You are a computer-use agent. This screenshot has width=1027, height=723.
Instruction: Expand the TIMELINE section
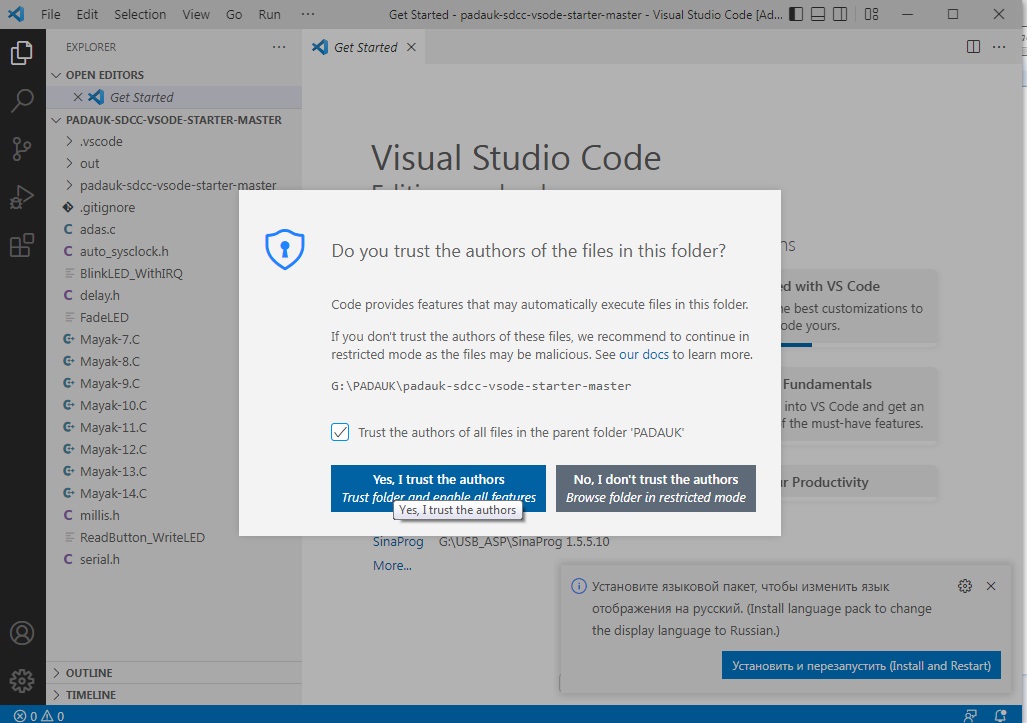[90, 695]
